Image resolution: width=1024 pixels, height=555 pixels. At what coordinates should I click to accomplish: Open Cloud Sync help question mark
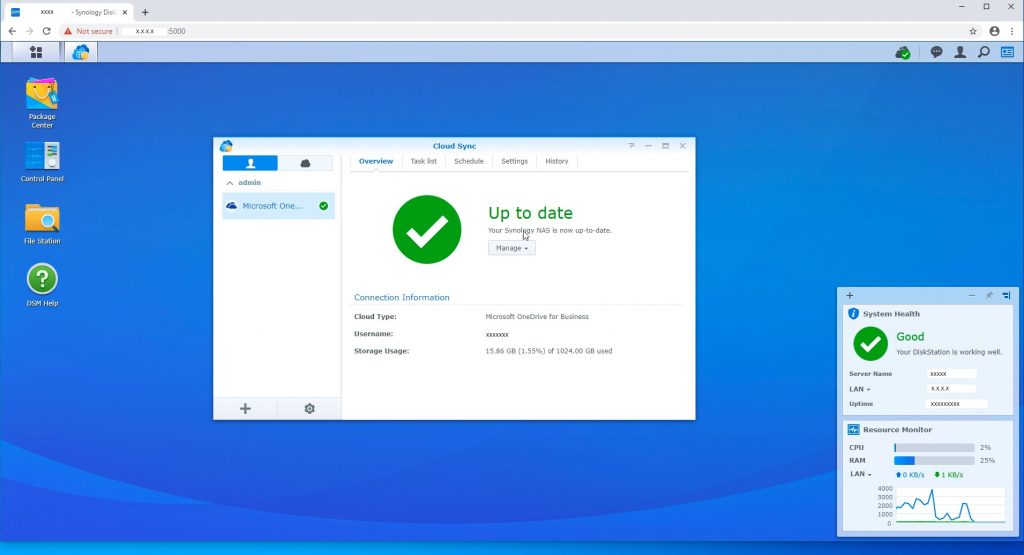tap(631, 146)
